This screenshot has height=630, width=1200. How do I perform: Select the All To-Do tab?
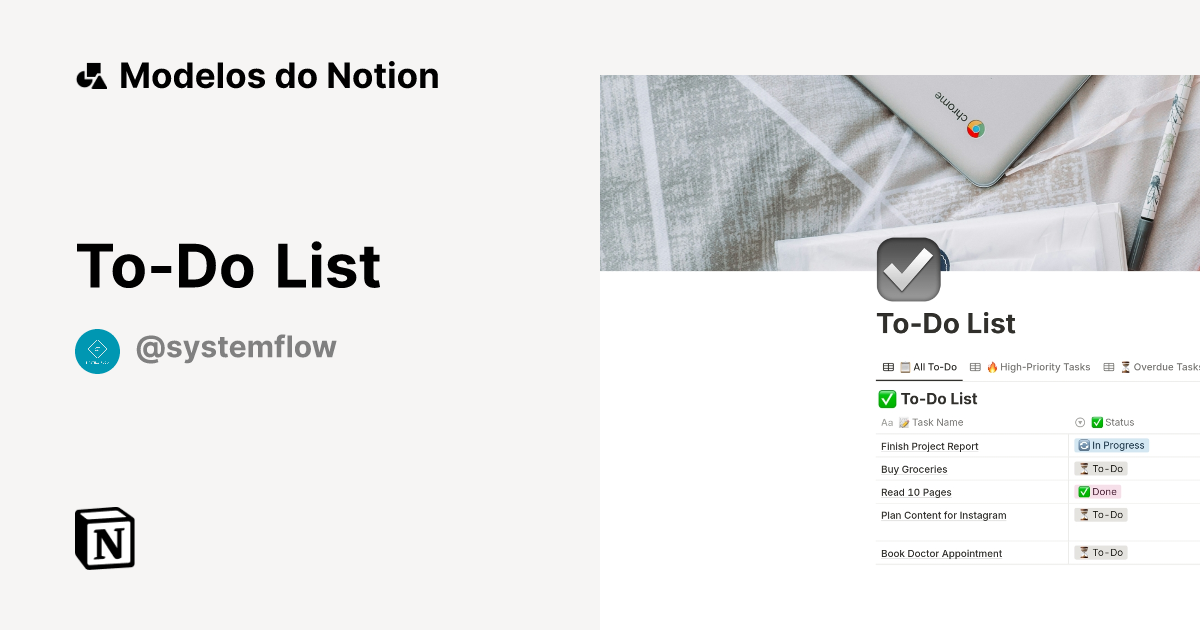pos(928,367)
